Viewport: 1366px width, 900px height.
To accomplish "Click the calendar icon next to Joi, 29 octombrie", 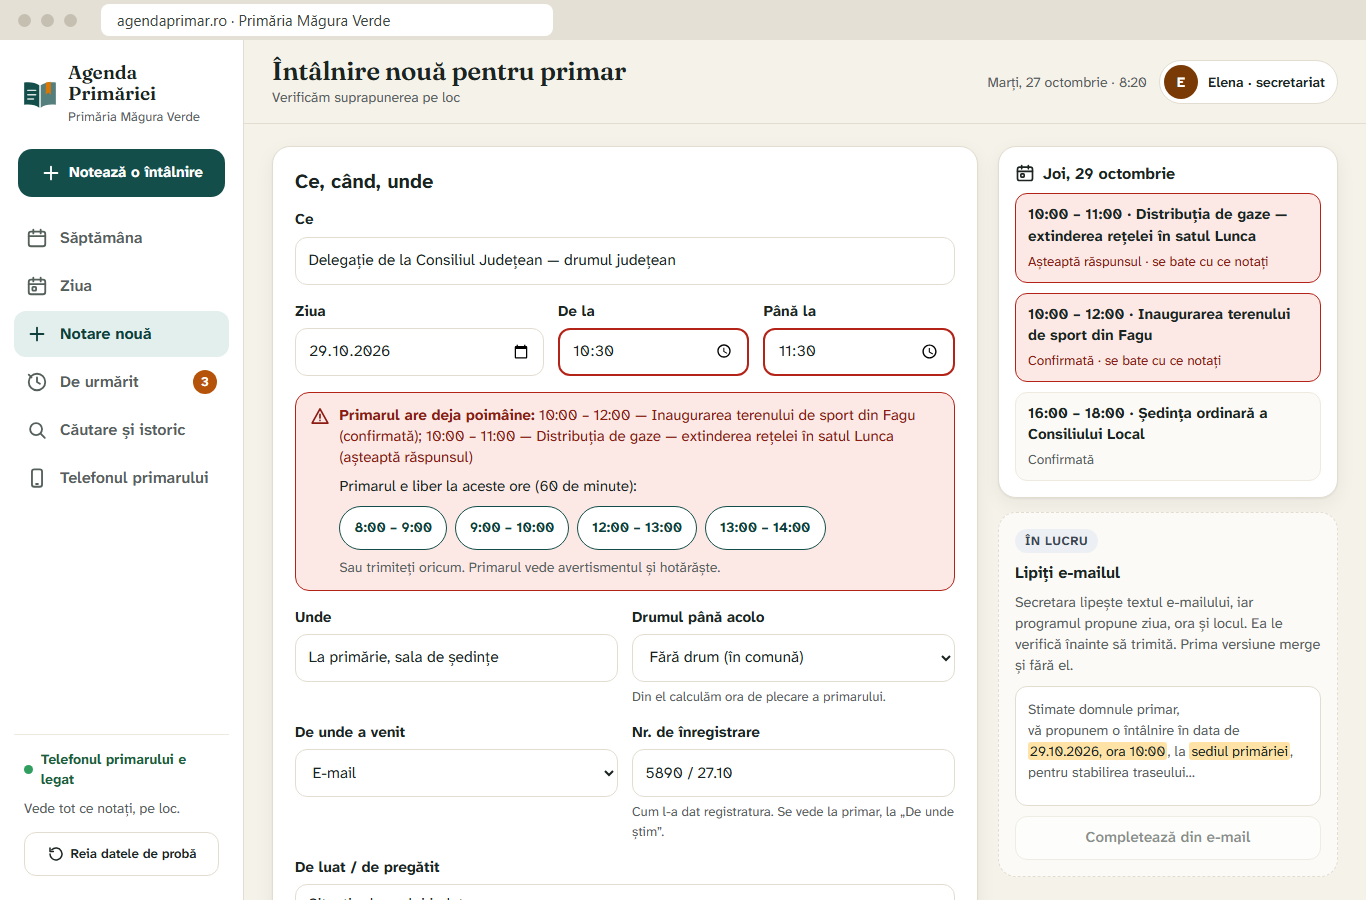I will 1025,173.
